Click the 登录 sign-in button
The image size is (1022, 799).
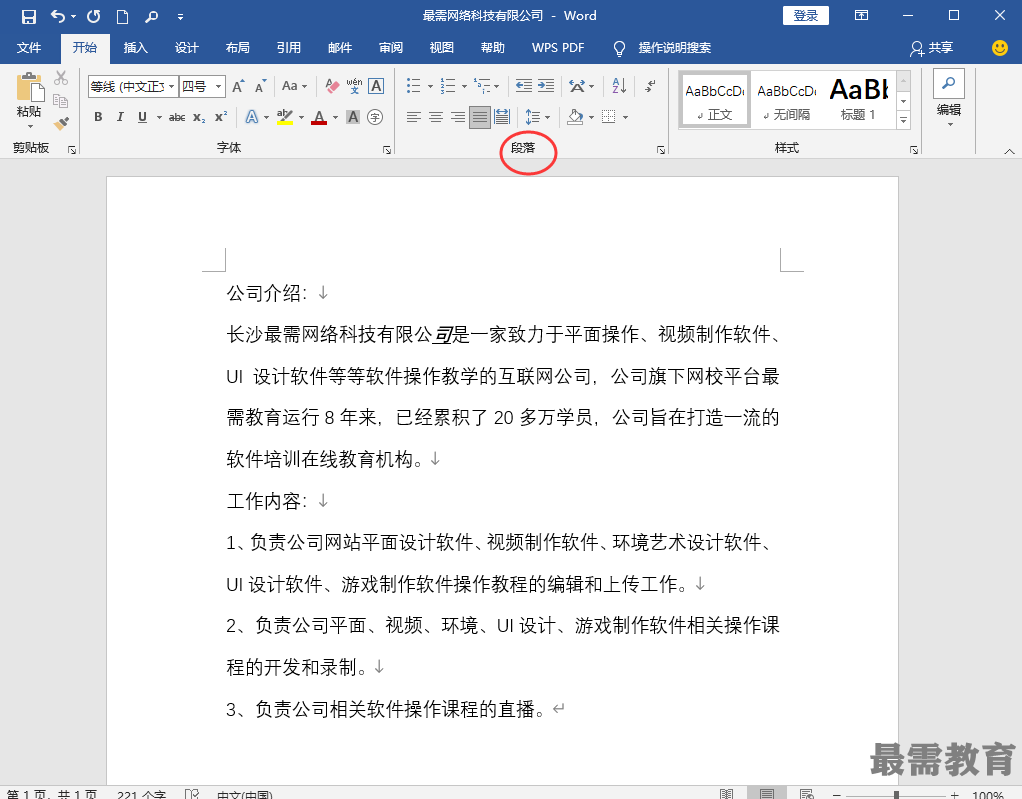point(806,16)
